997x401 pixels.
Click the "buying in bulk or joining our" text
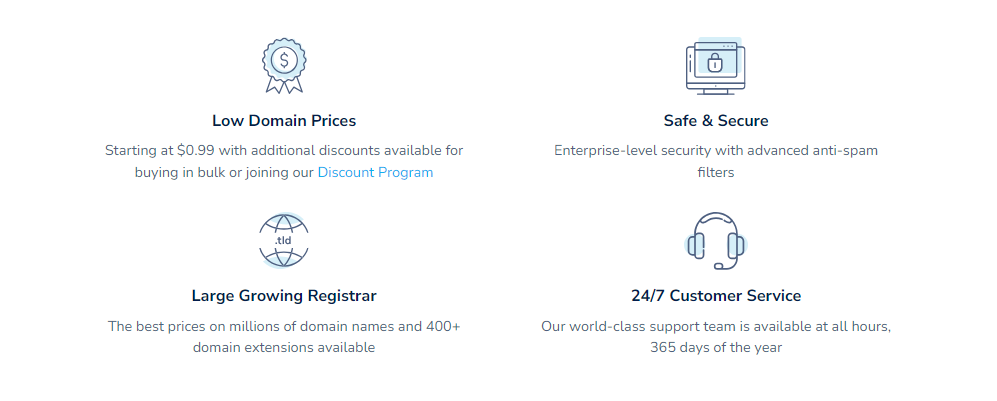tap(224, 172)
